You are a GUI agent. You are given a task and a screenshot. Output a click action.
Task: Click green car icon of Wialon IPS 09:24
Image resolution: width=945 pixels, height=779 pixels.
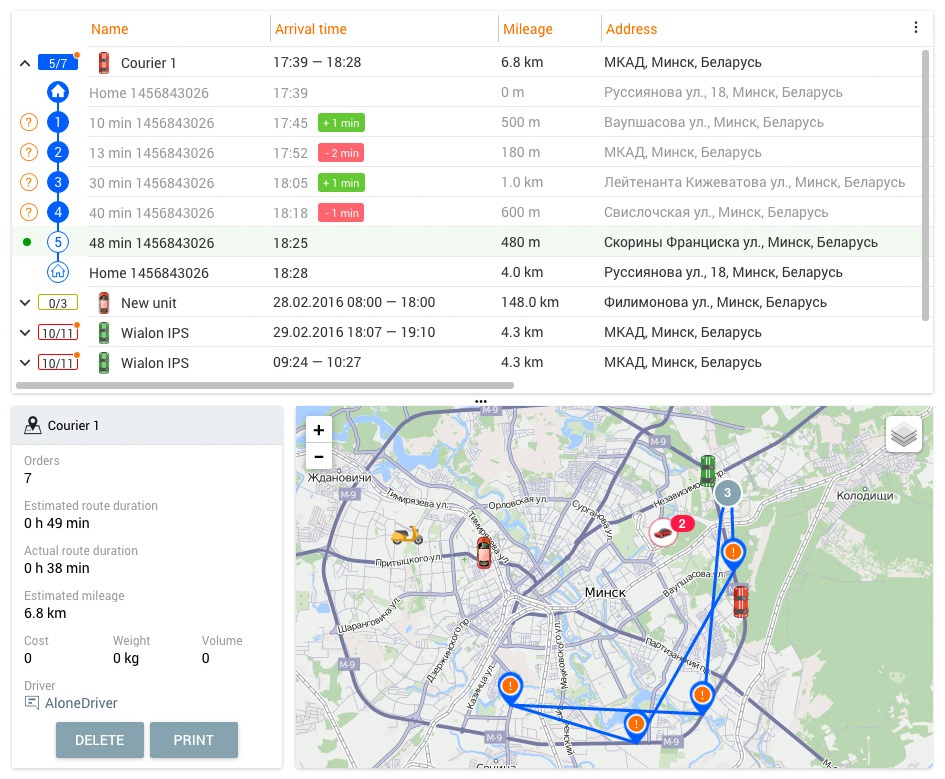tap(104, 363)
